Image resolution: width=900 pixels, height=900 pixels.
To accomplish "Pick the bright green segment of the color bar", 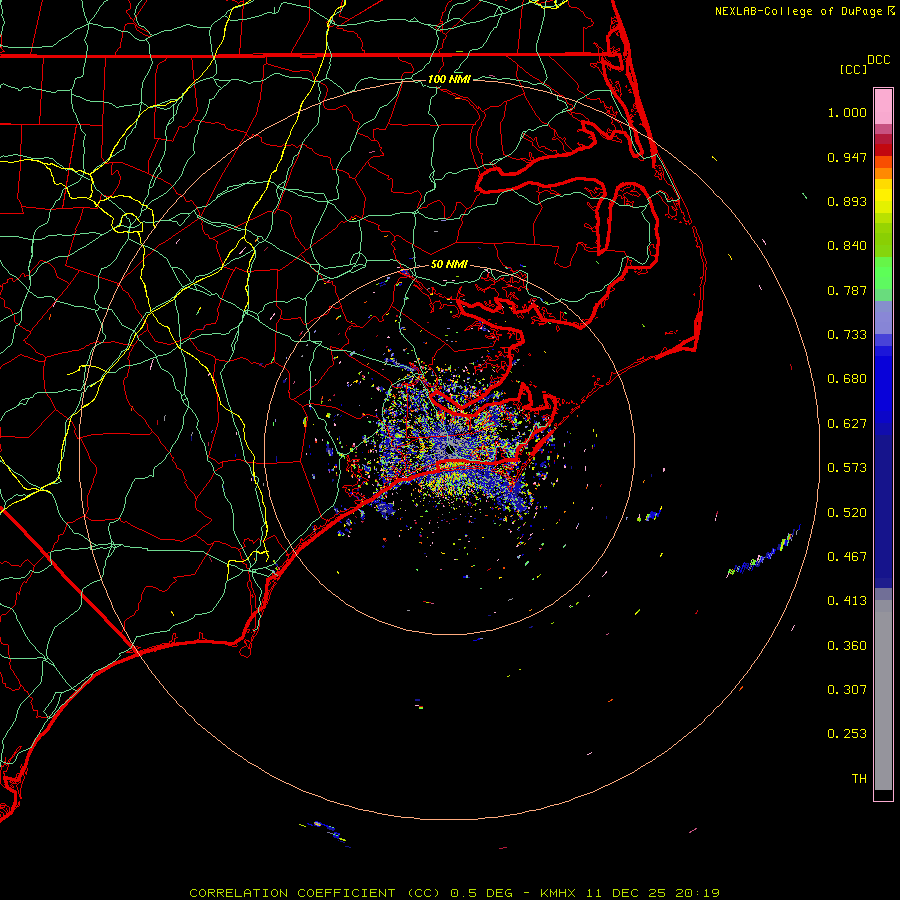I will coord(883,273).
